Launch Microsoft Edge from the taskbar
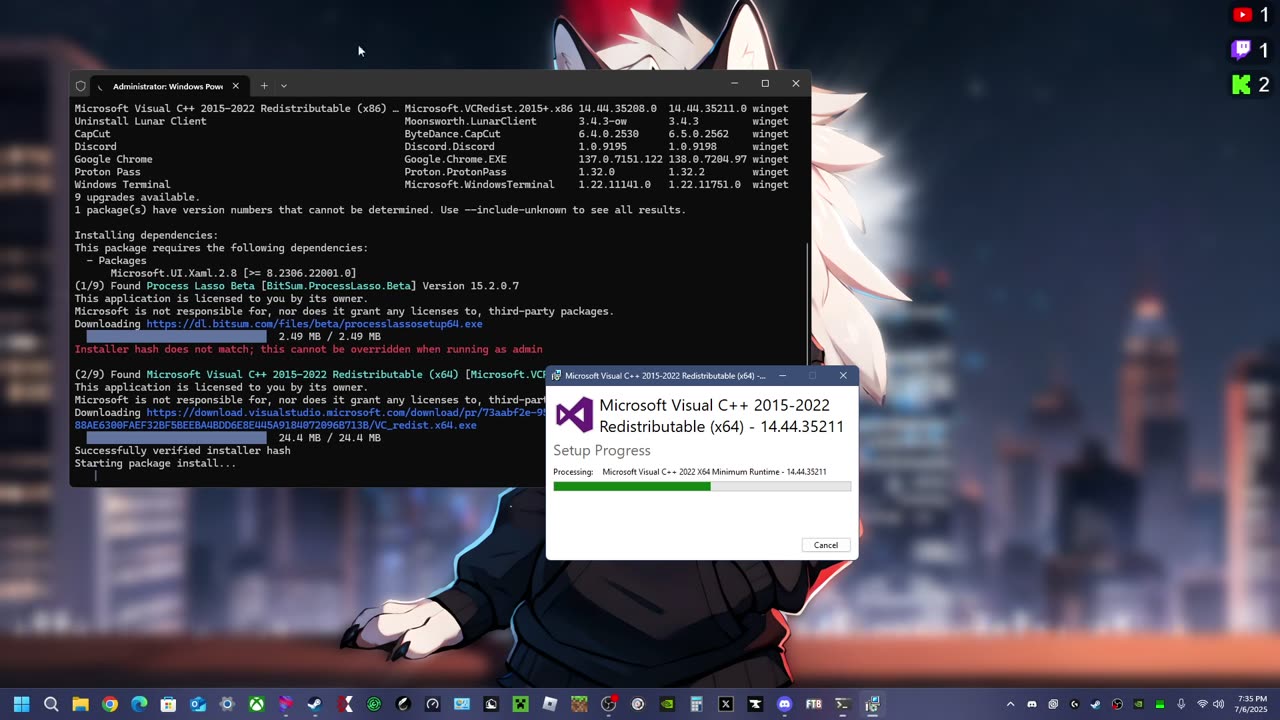Image resolution: width=1280 pixels, height=720 pixels. click(x=139, y=704)
